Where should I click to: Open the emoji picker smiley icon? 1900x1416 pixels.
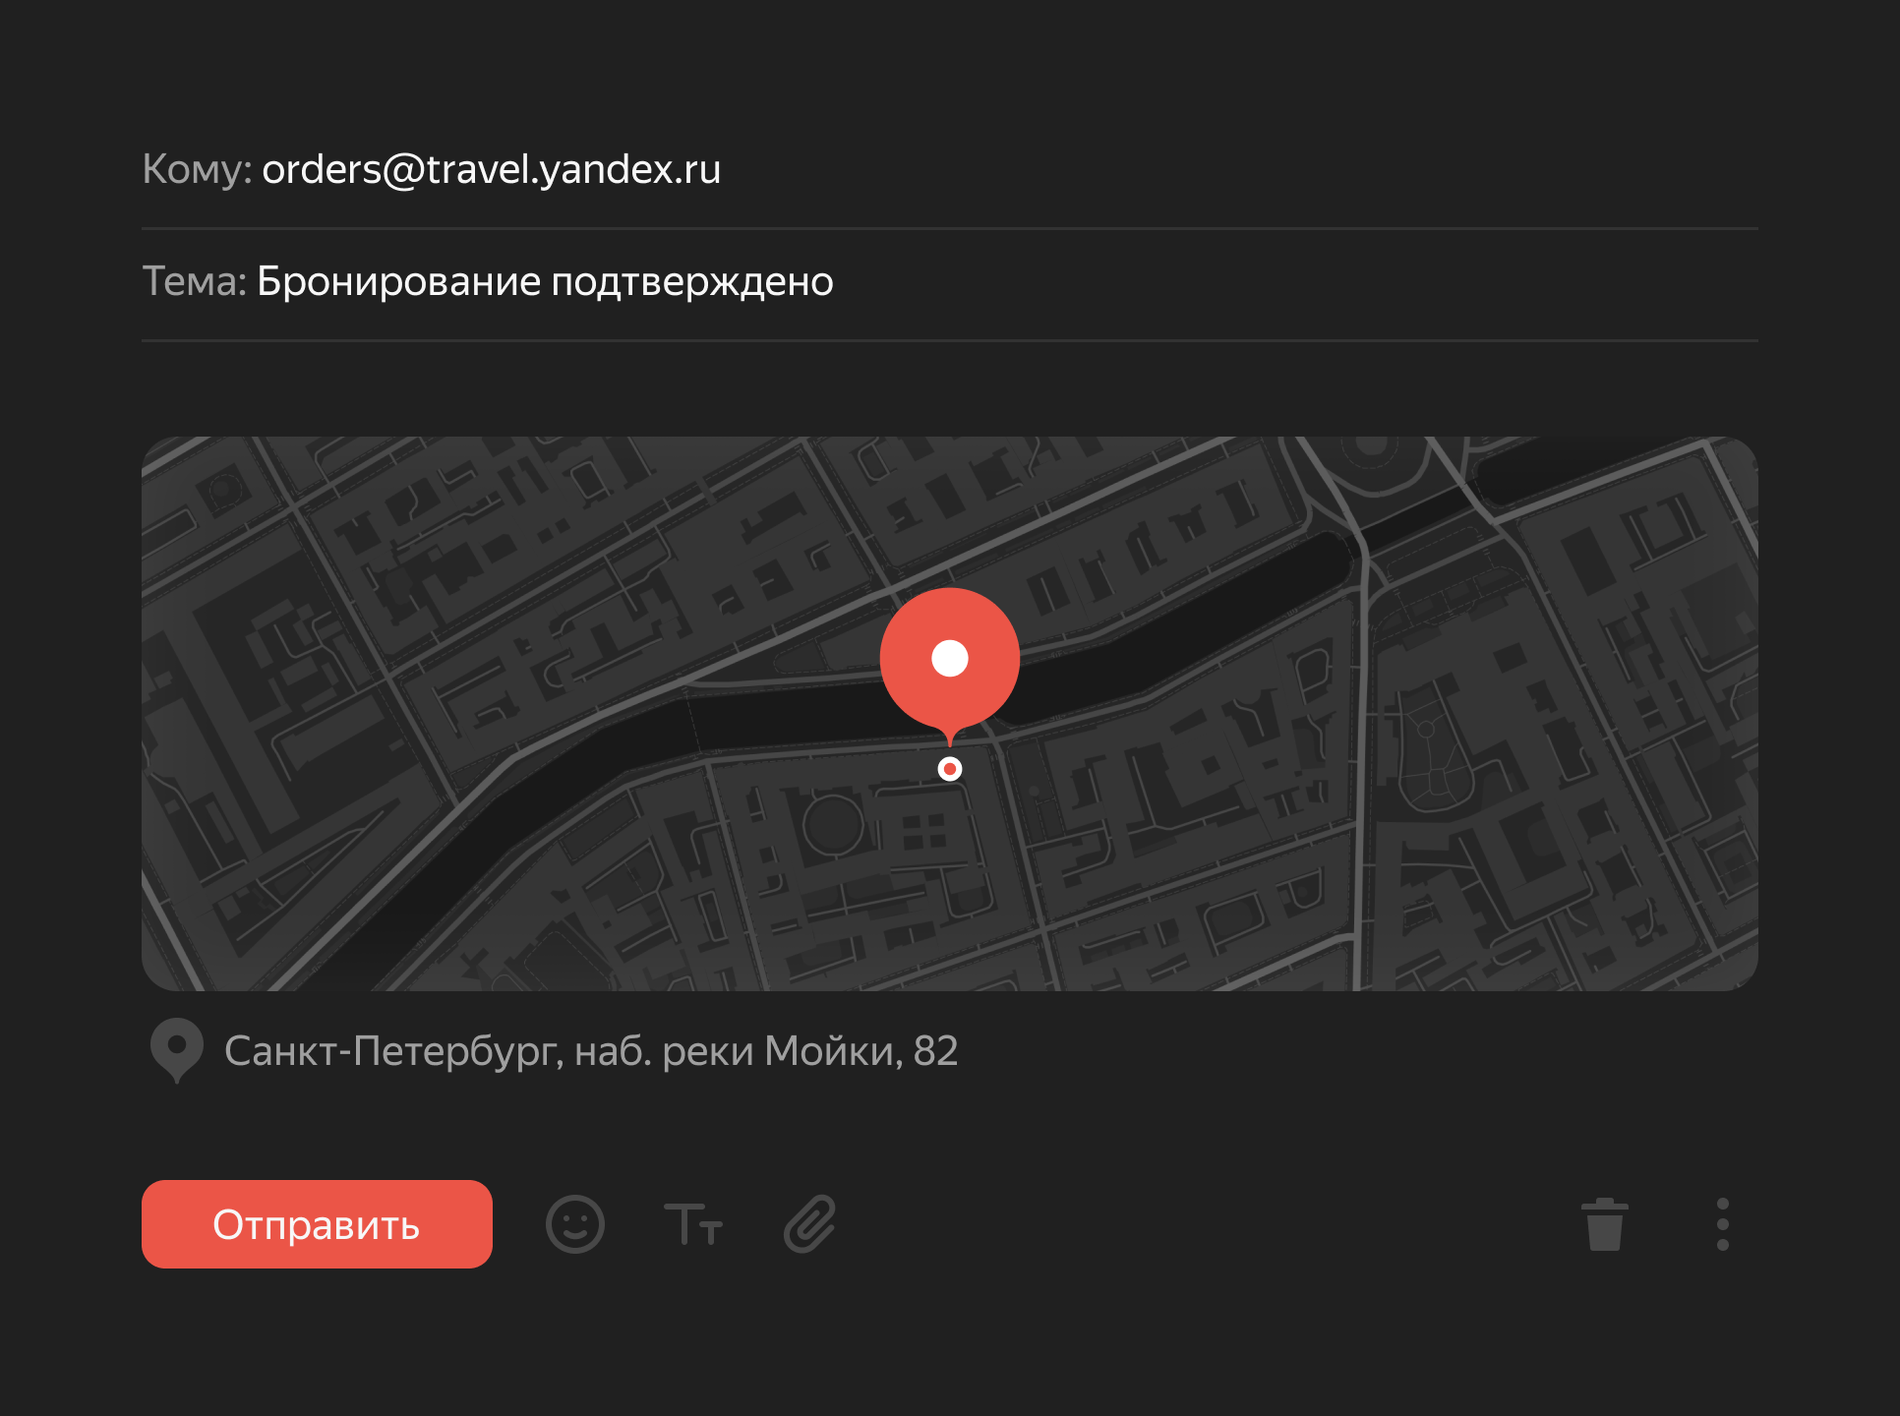click(x=575, y=1224)
